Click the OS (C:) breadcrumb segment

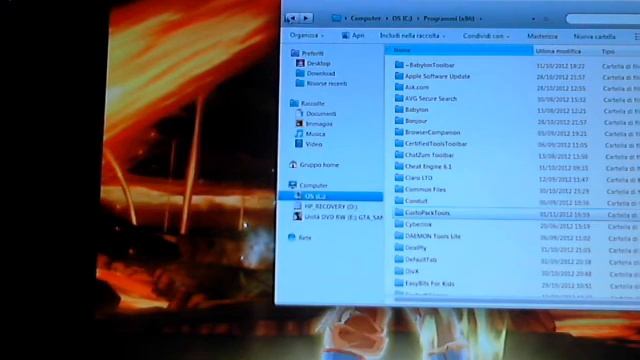pos(402,19)
